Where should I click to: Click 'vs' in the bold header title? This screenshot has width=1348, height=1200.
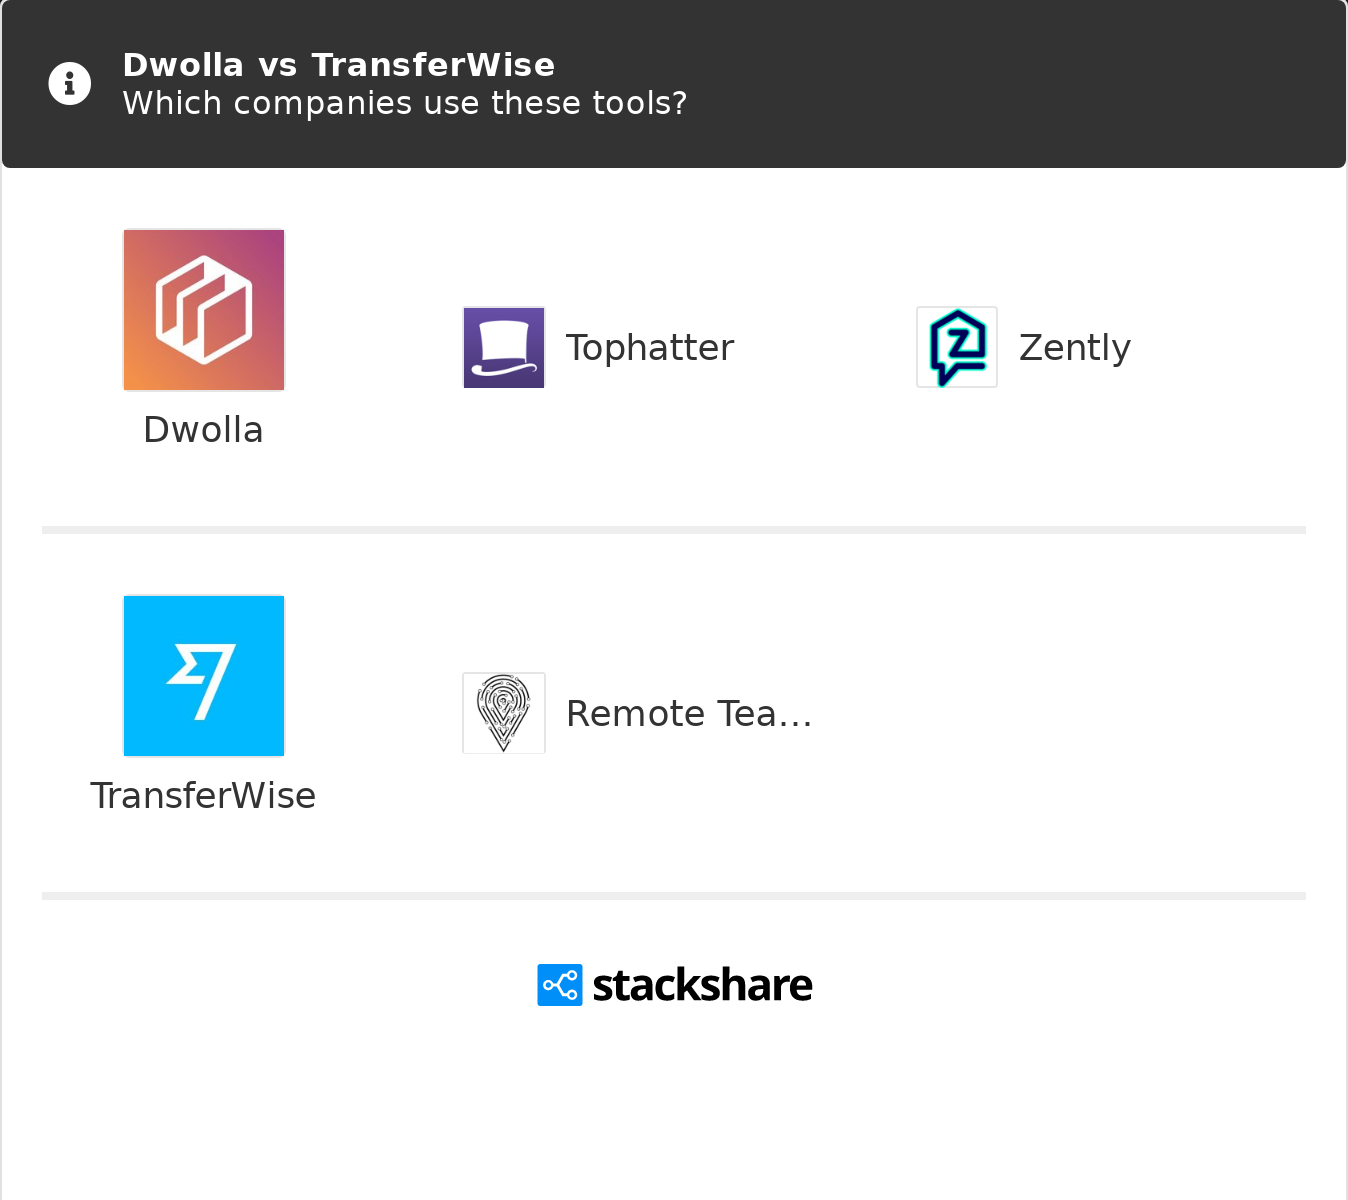pyautogui.click(x=278, y=65)
